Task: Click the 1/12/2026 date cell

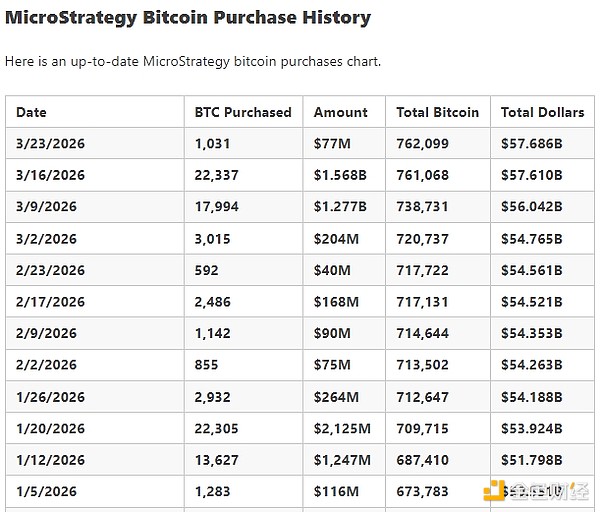Action: [x=50, y=460]
